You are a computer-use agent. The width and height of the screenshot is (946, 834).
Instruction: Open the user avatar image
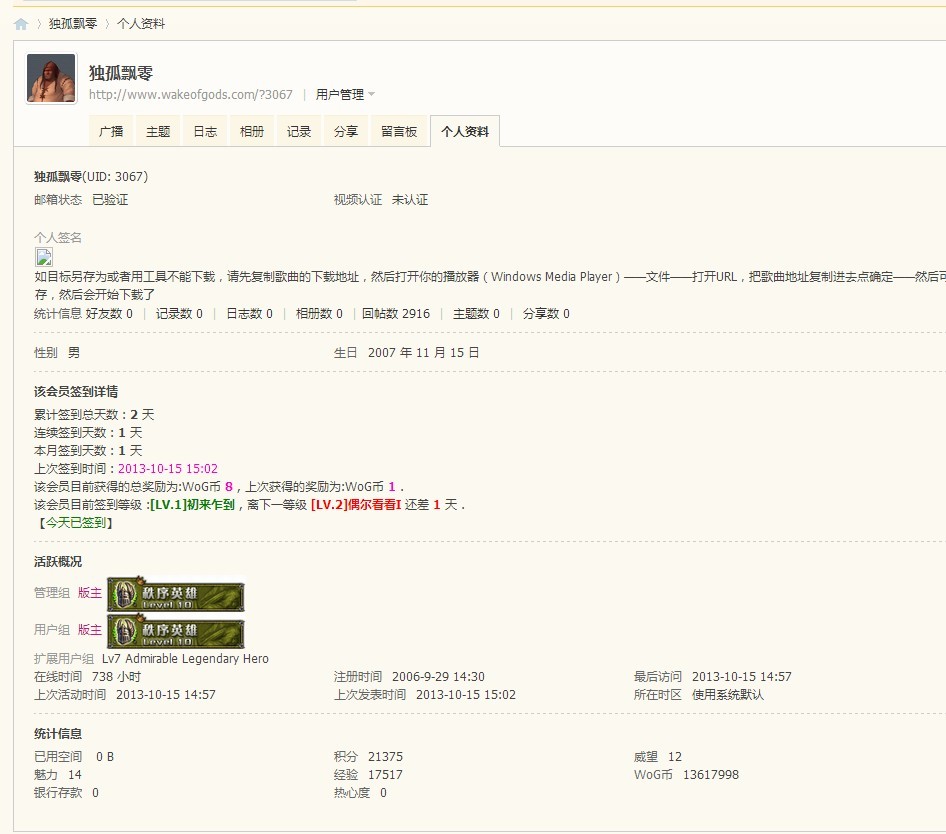point(51,78)
